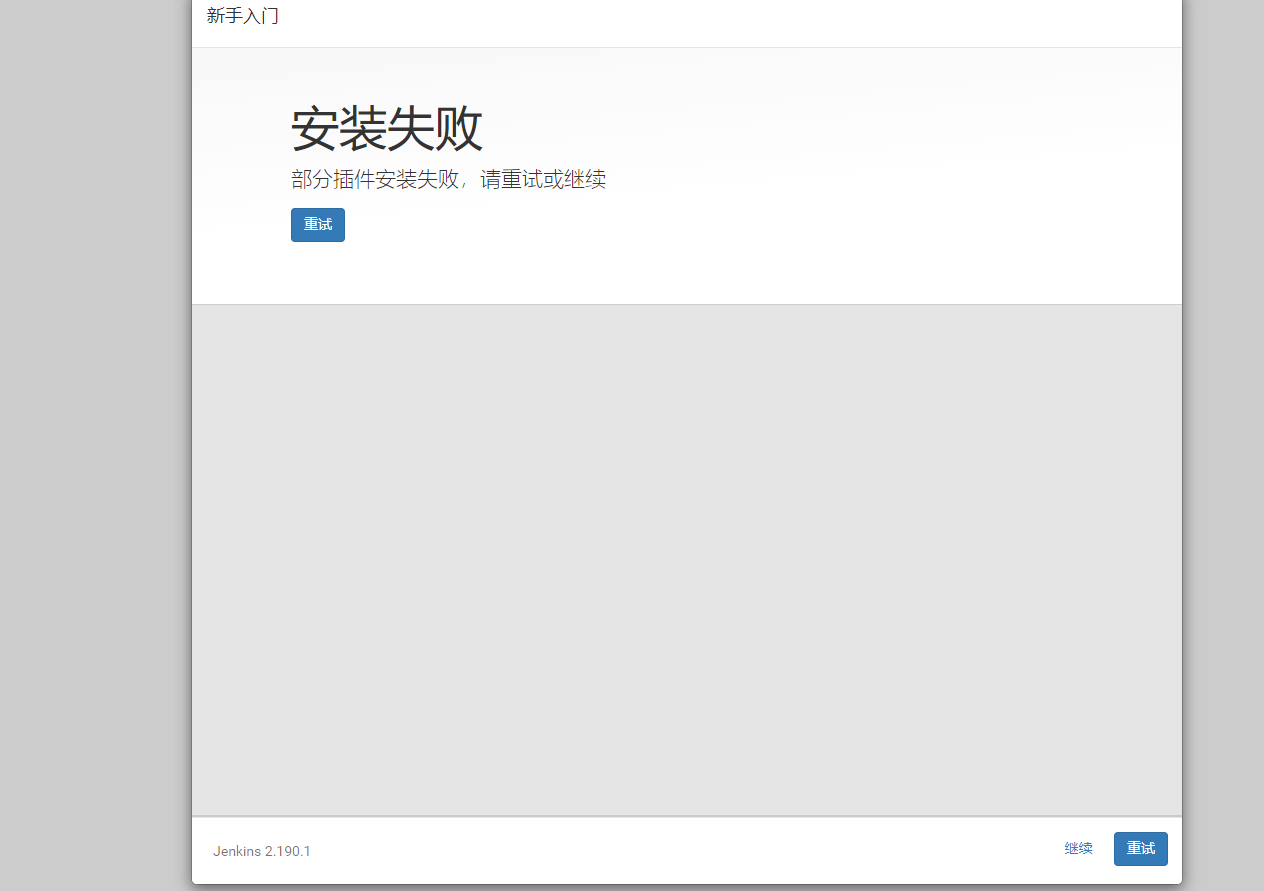The width and height of the screenshot is (1264, 891).
Task: Click the empty gray plugin list panel
Action: coord(686,560)
